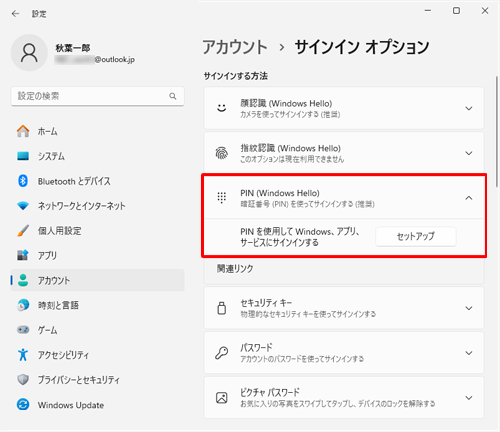Minimize the Settings window
The image size is (500, 432).
coord(428,11)
